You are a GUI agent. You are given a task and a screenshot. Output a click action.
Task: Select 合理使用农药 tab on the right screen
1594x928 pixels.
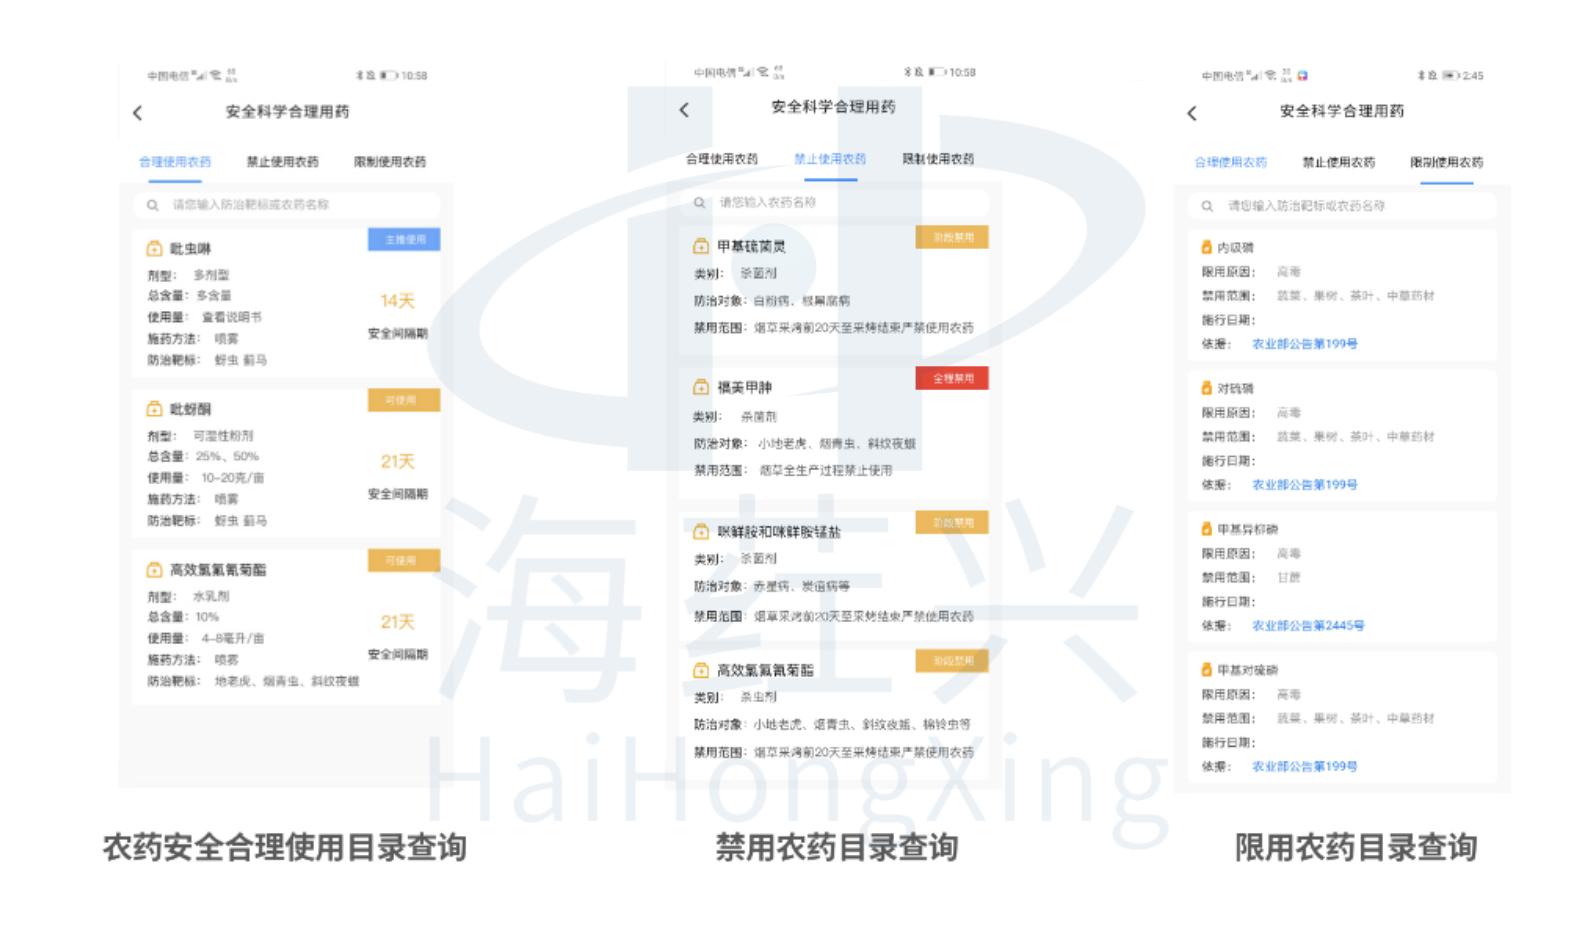point(1230,162)
